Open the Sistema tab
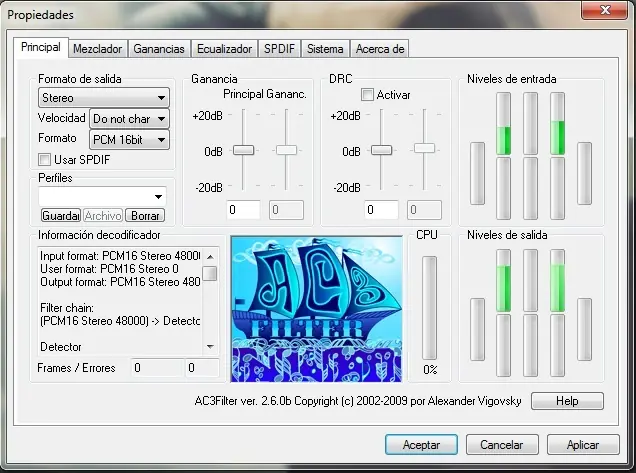The width and height of the screenshot is (636, 473). tap(325, 49)
